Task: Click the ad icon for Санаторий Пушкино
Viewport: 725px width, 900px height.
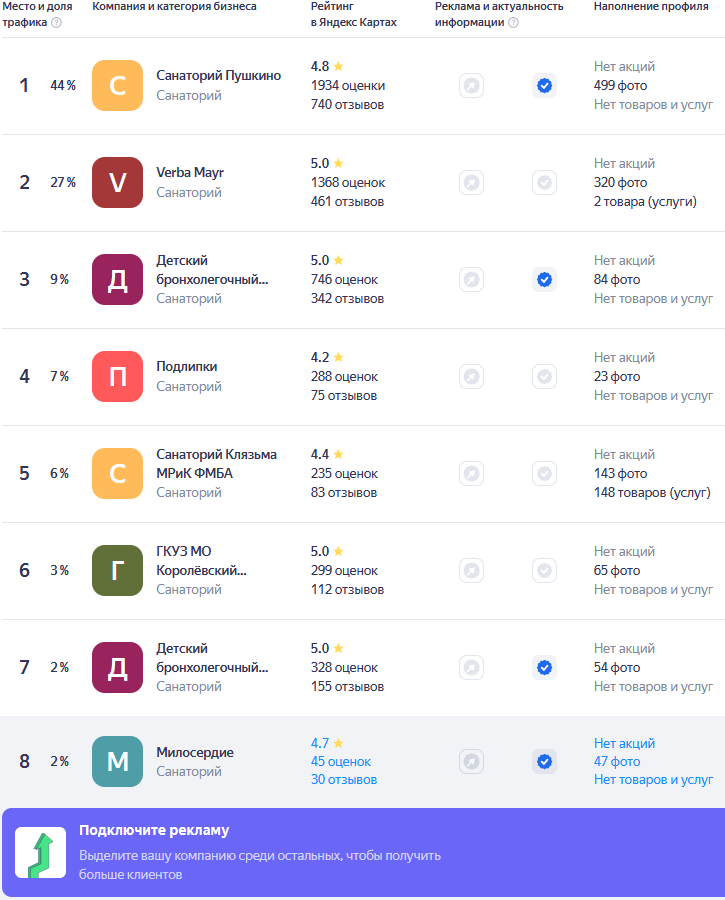Action: pyautogui.click(x=471, y=86)
